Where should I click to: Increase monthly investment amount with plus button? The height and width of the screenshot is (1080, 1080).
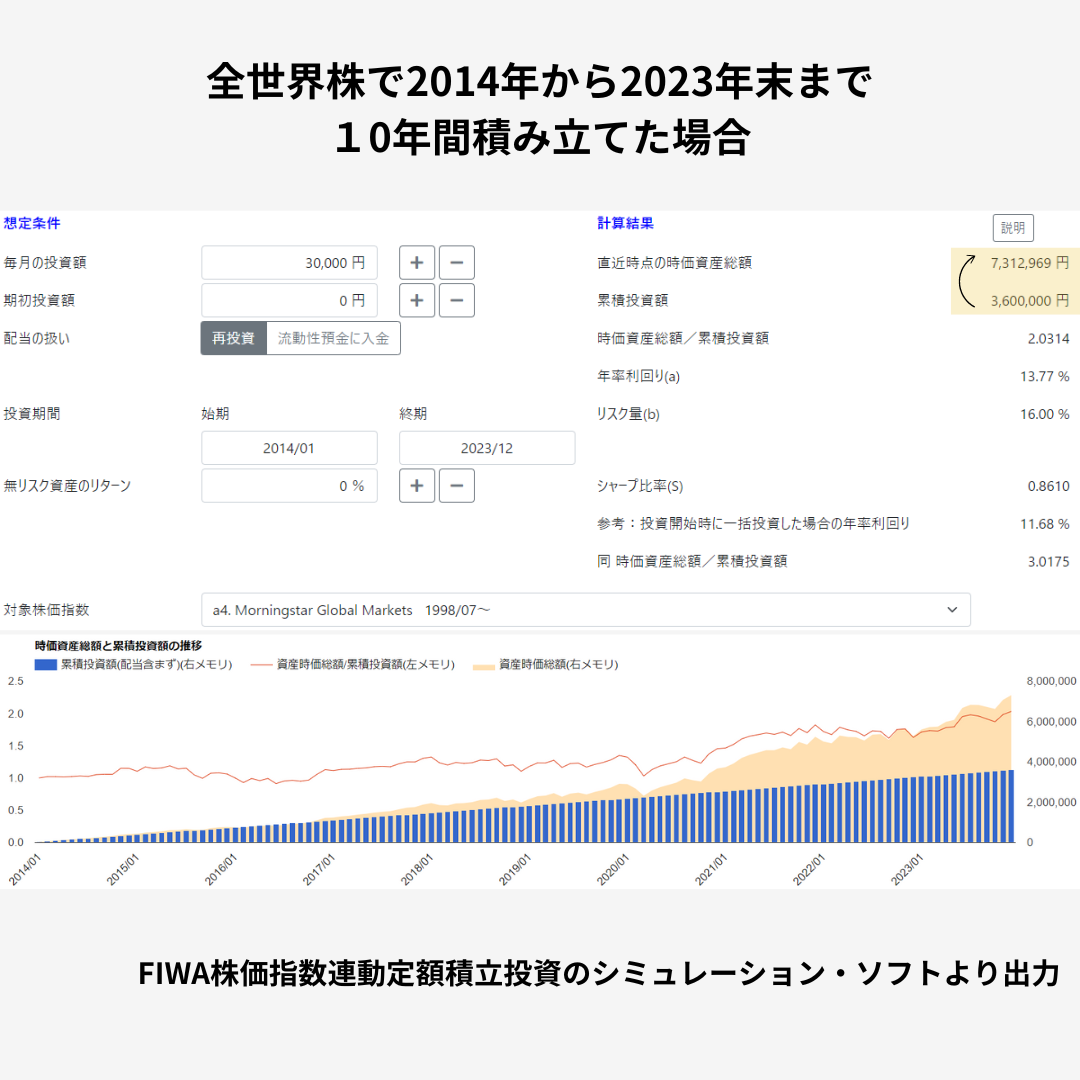click(417, 263)
